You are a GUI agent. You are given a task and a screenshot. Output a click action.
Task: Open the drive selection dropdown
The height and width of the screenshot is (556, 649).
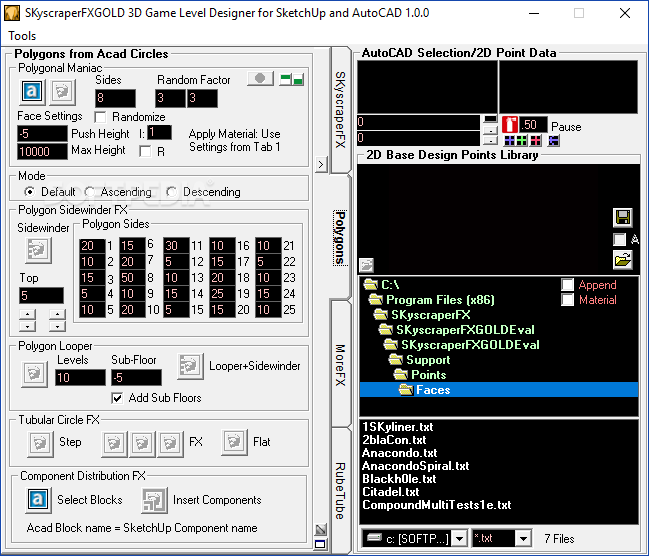click(459, 539)
